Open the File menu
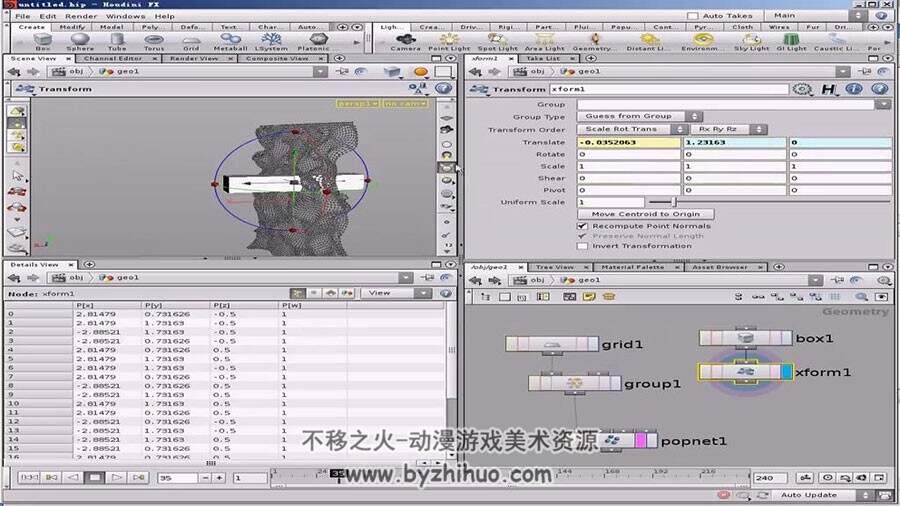The width and height of the screenshot is (900, 506). 22,16
